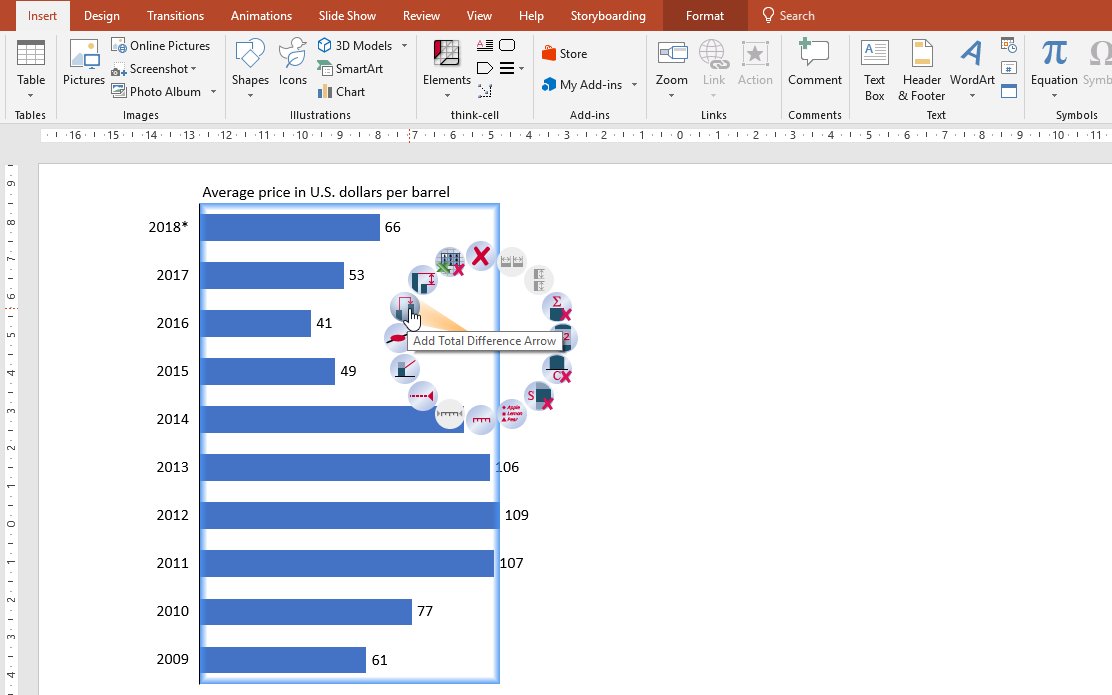
Task: Click the Excel datasheet grid icon in radial menu
Action: [450, 262]
